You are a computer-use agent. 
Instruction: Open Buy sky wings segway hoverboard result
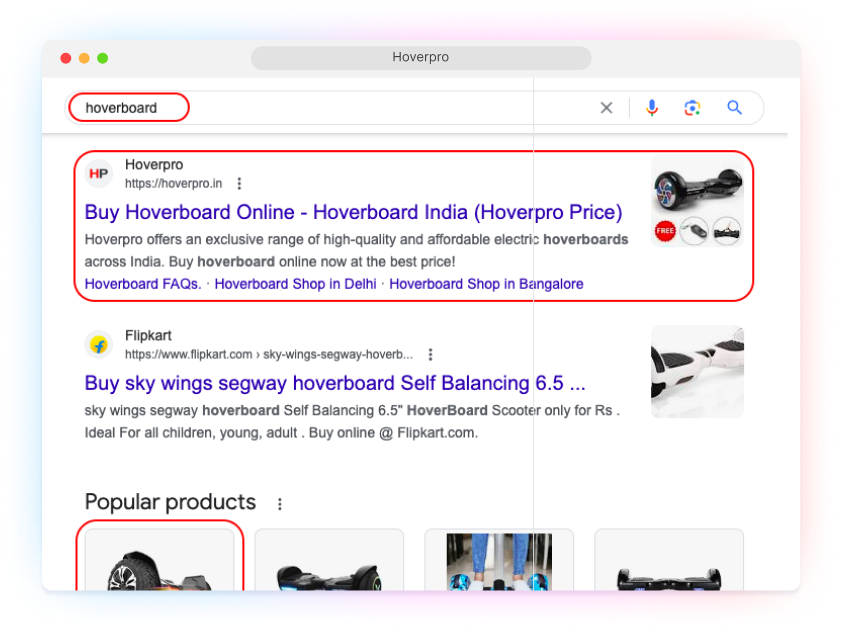pyautogui.click(x=335, y=383)
